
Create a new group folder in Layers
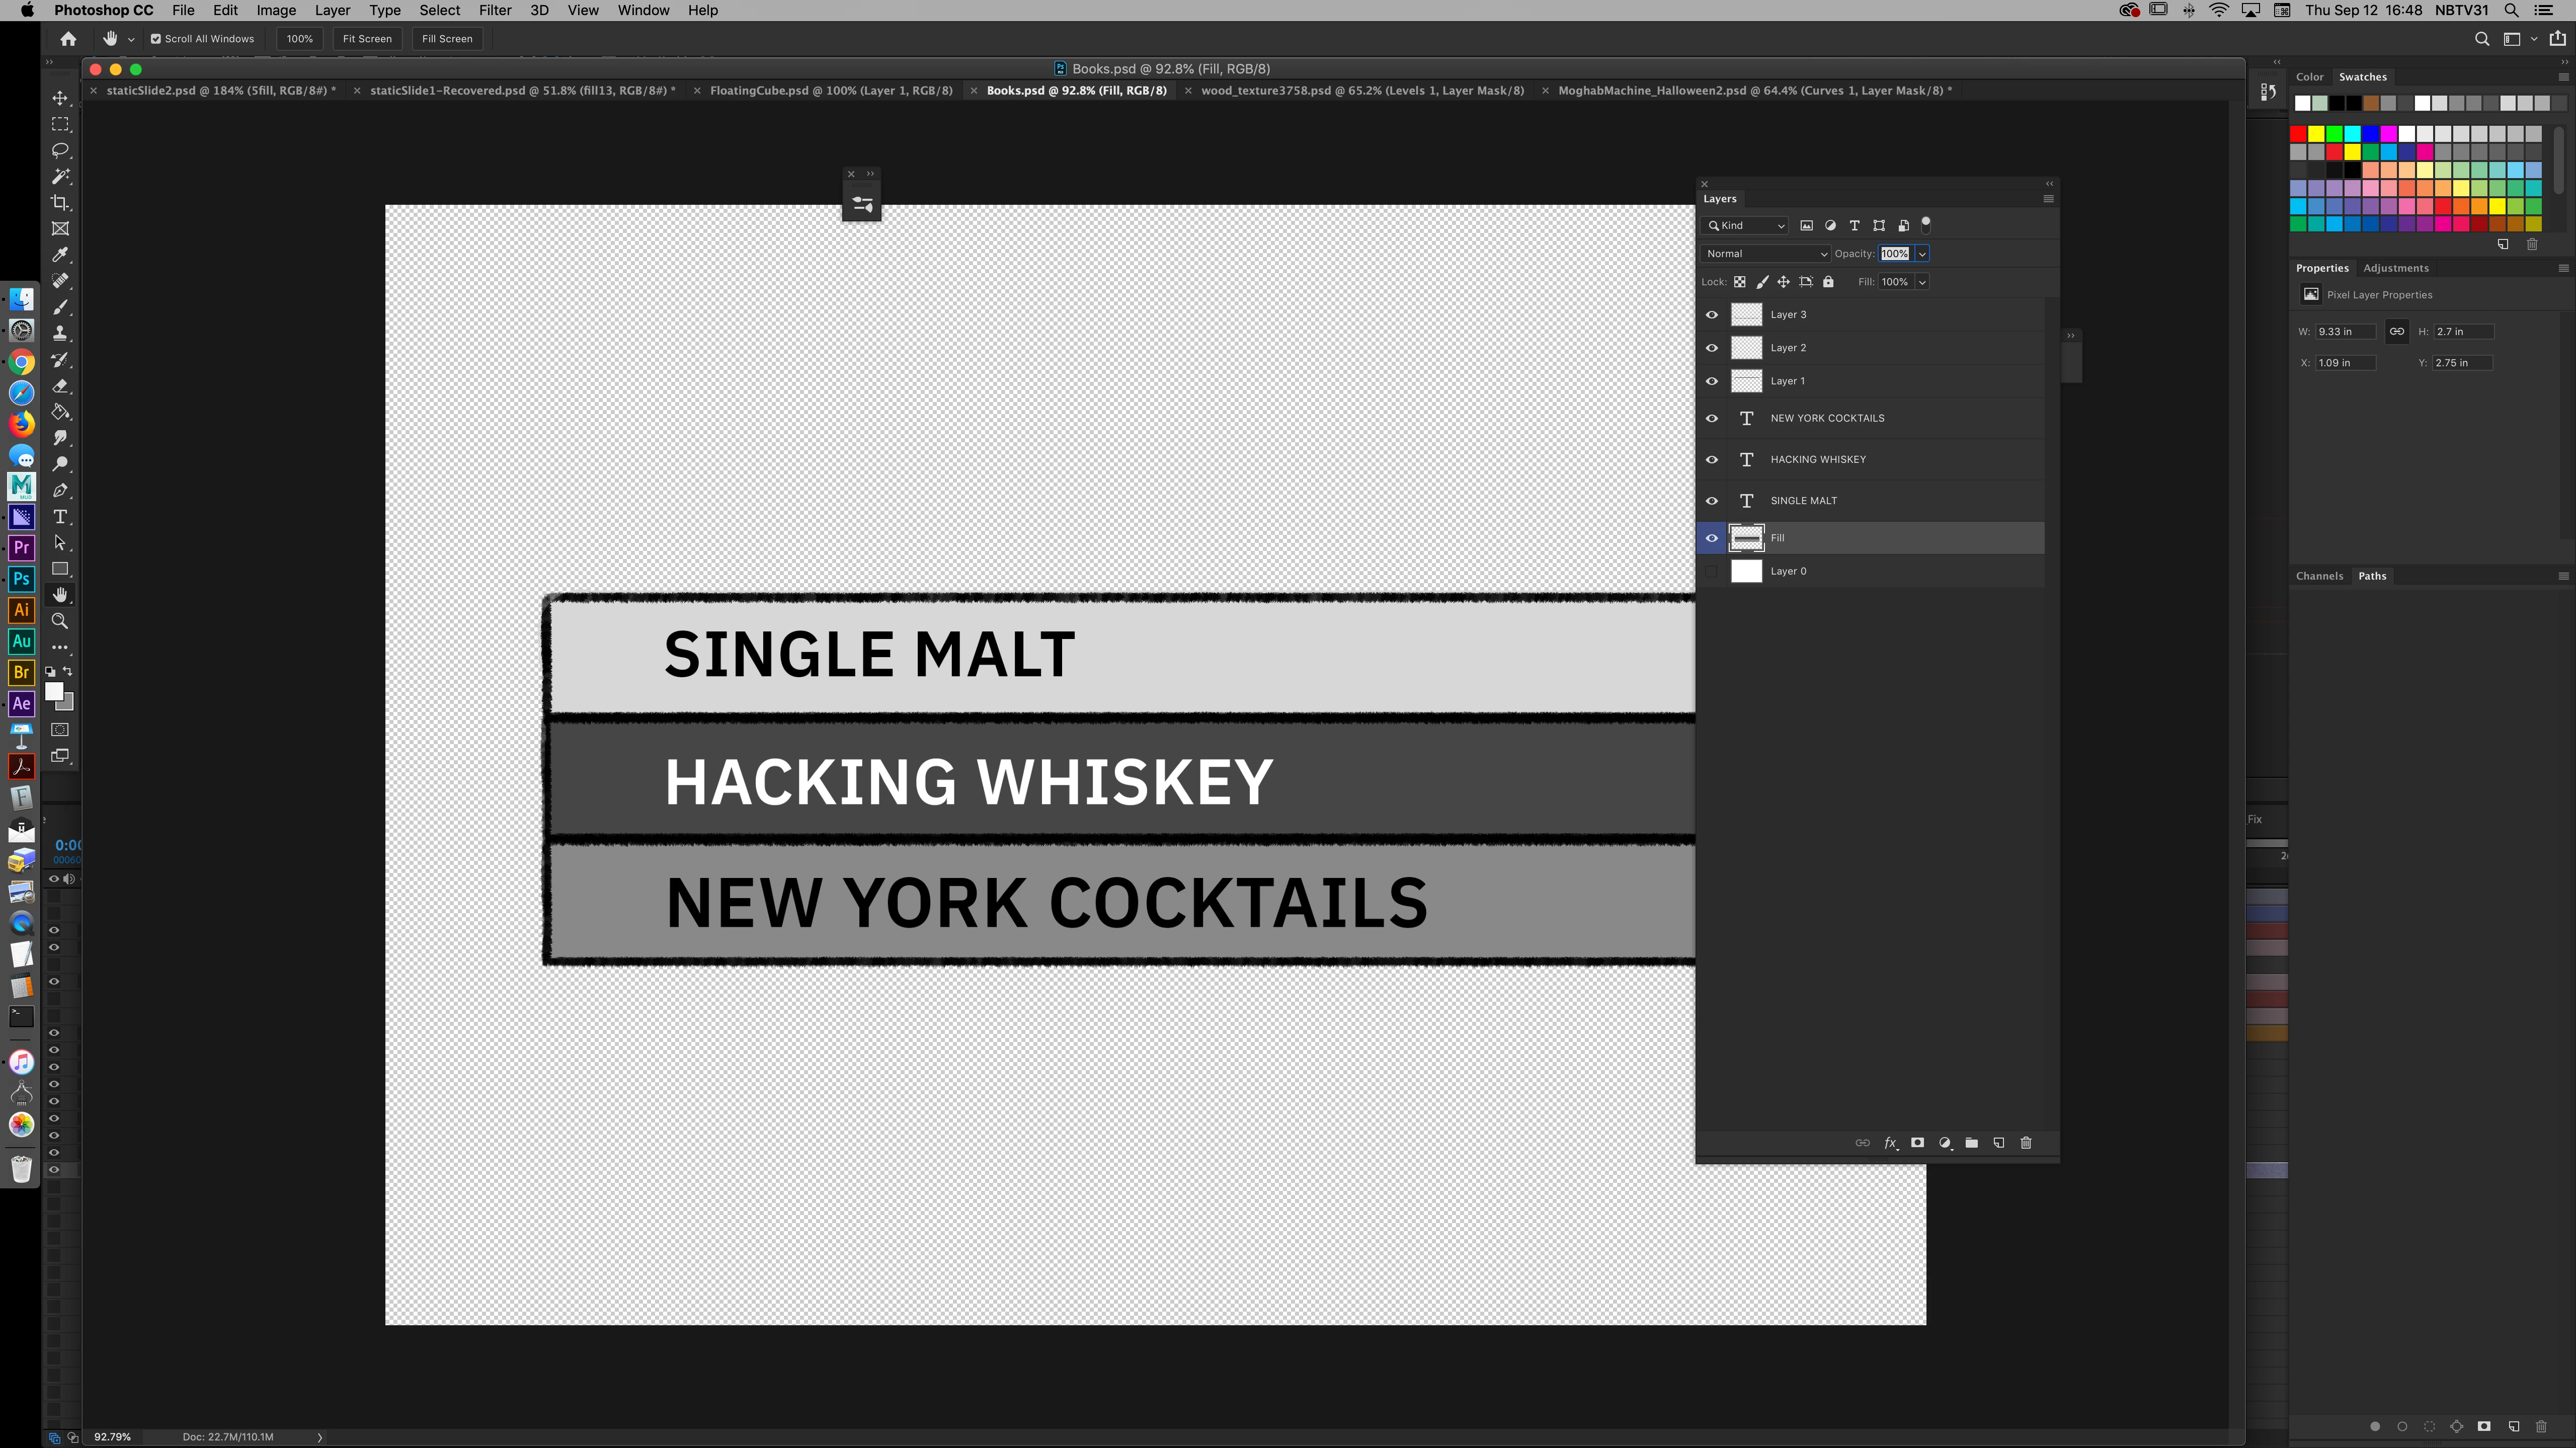[x=1971, y=1143]
